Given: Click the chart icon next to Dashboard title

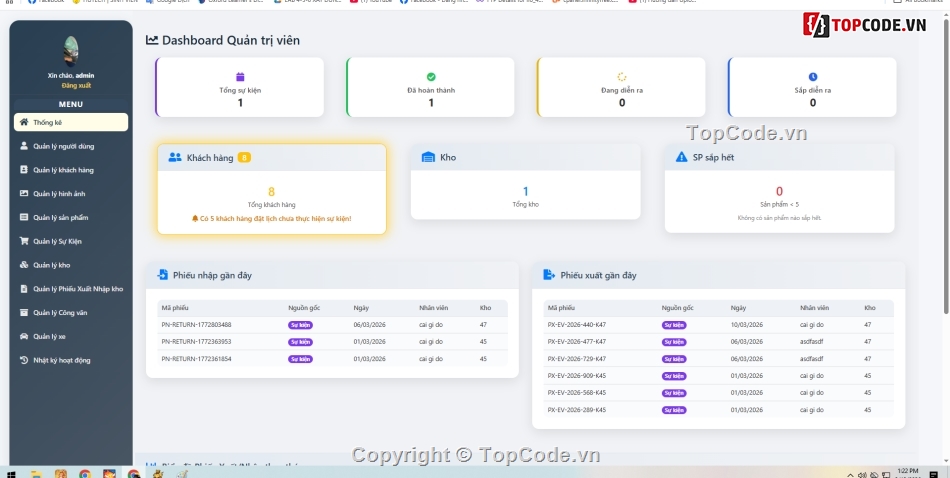Looking at the screenshot, I should [x=152, y=41].
